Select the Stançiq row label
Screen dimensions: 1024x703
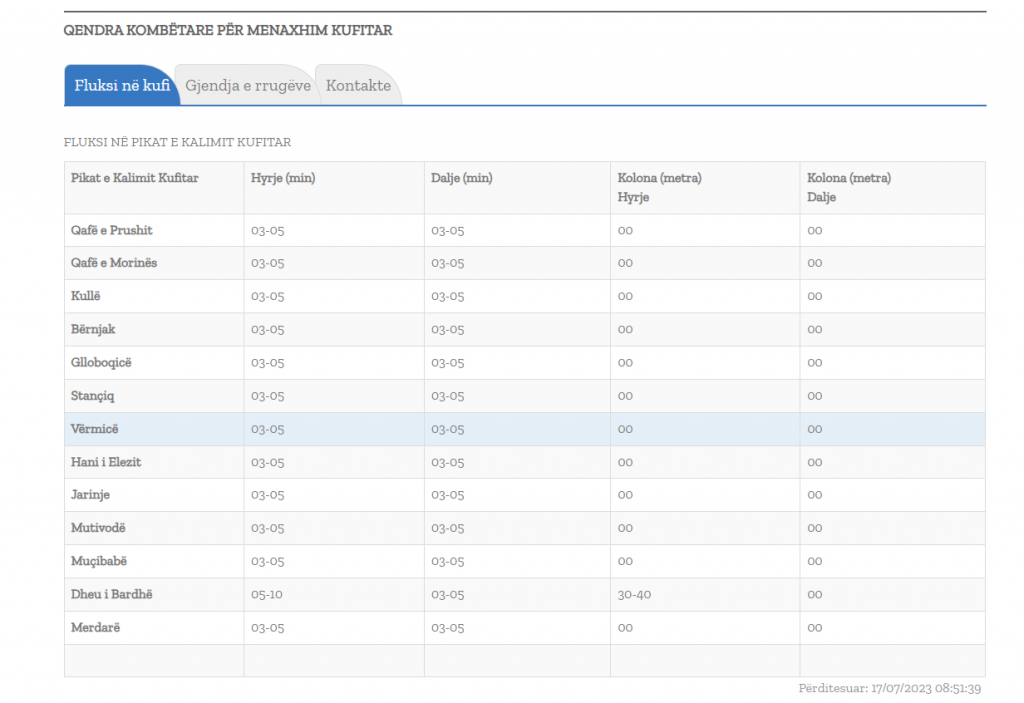click(x=93, y=395)
